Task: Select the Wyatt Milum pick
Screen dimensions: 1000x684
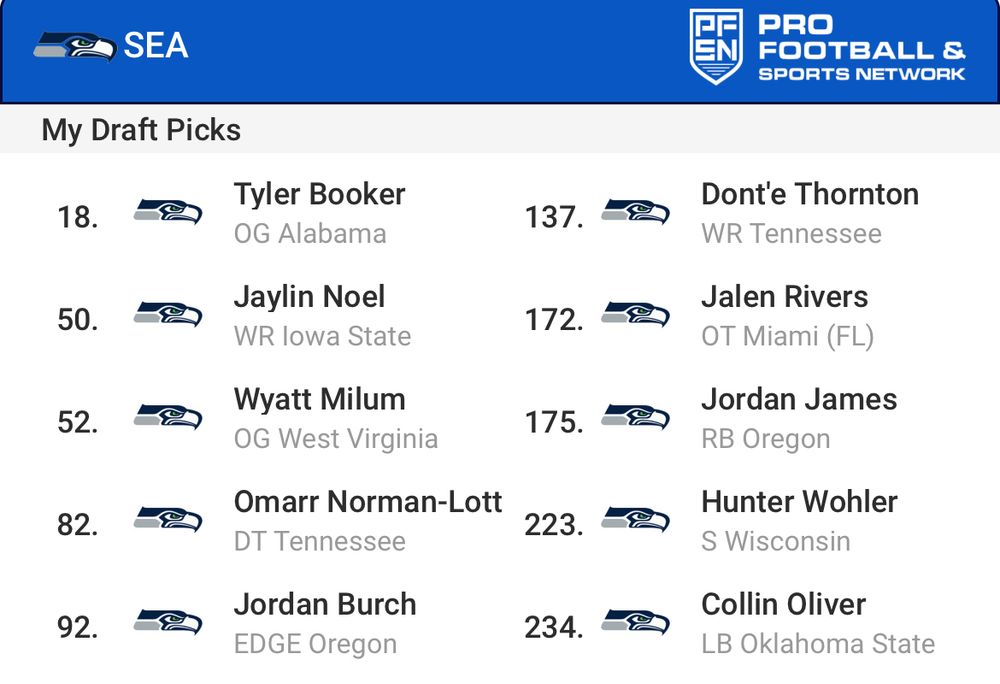Action: click(x=320, y=400)
